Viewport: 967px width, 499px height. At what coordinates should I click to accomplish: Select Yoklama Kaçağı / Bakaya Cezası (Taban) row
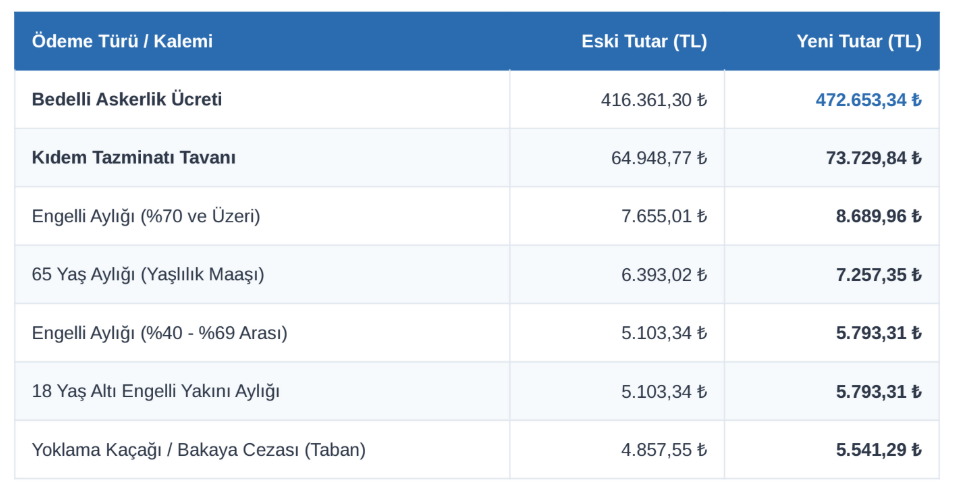pos(477,450)
